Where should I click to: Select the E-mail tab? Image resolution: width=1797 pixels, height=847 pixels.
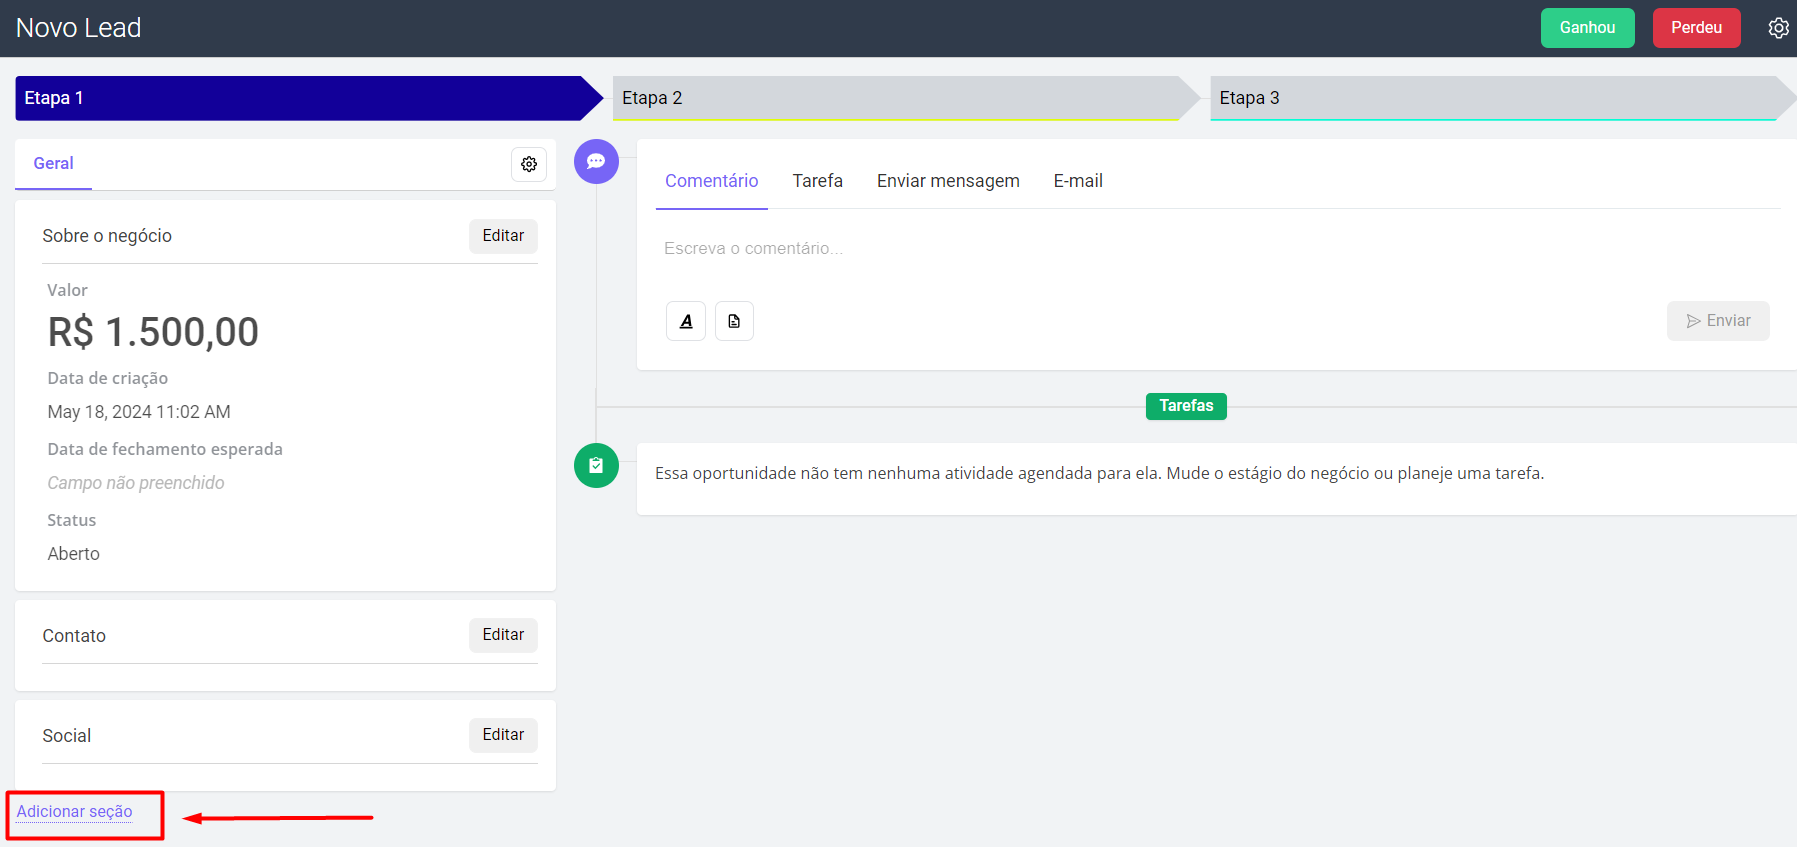(1077, 181)
